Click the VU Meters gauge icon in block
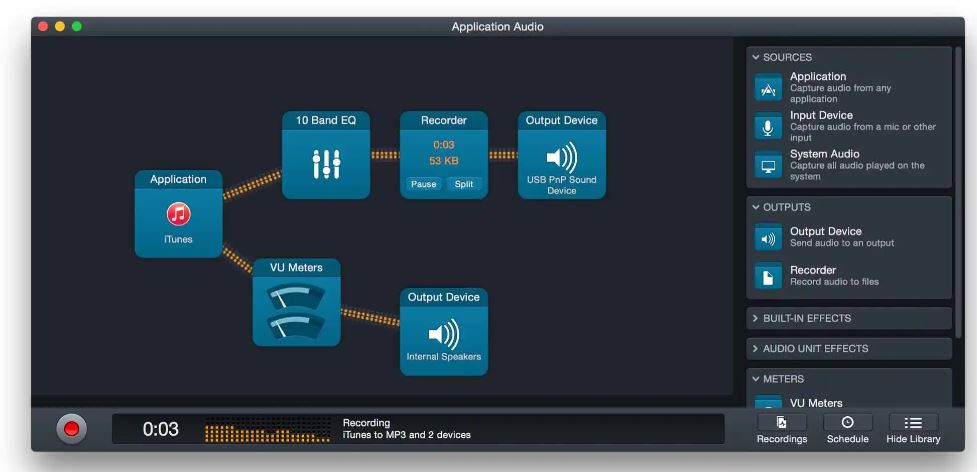This screenshot has width=977, height=472. pyautogui.click(x=297, y=311)
